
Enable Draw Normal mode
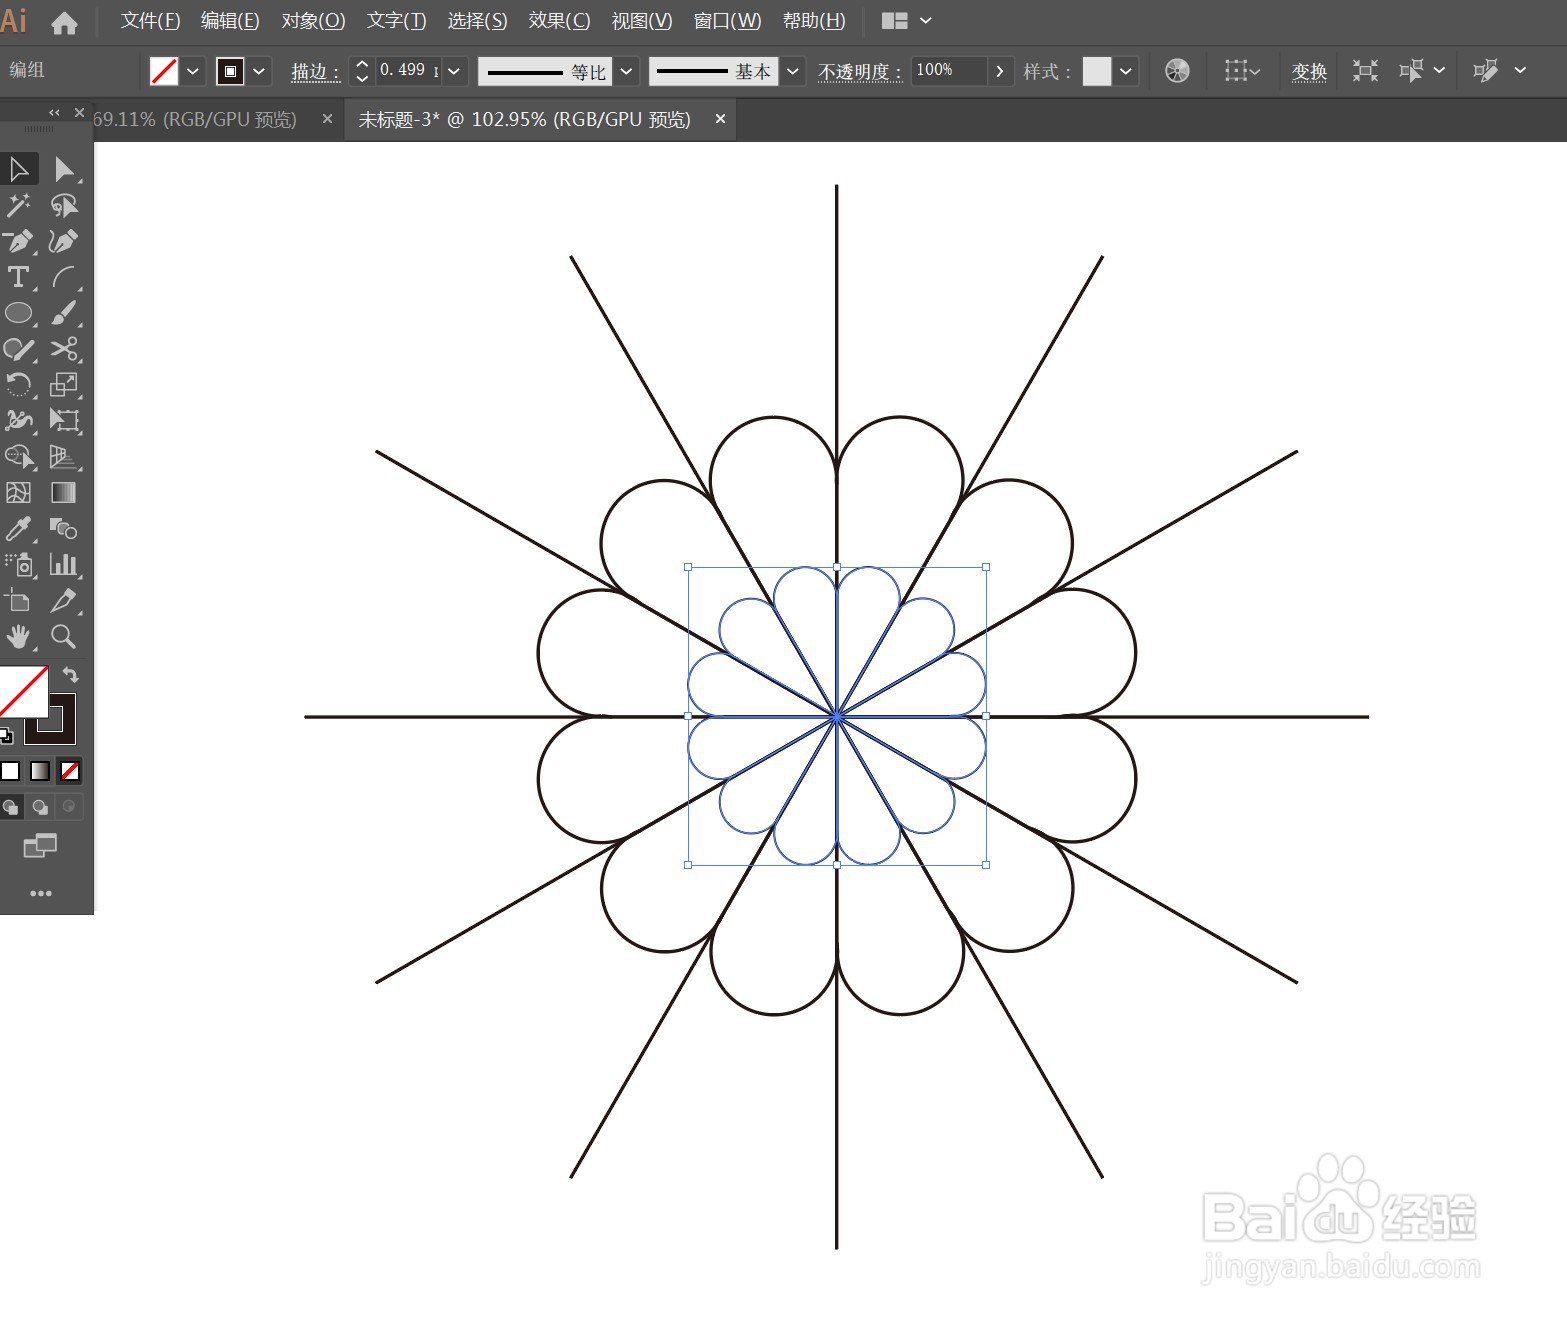point(11,807)
